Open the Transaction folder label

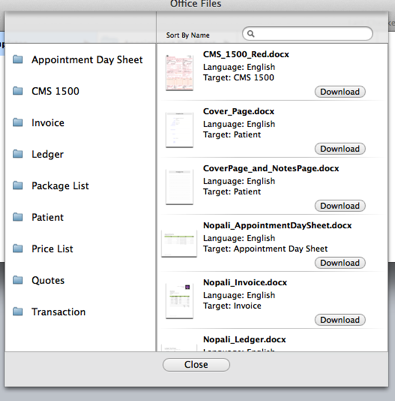click(x=58, y=312)
